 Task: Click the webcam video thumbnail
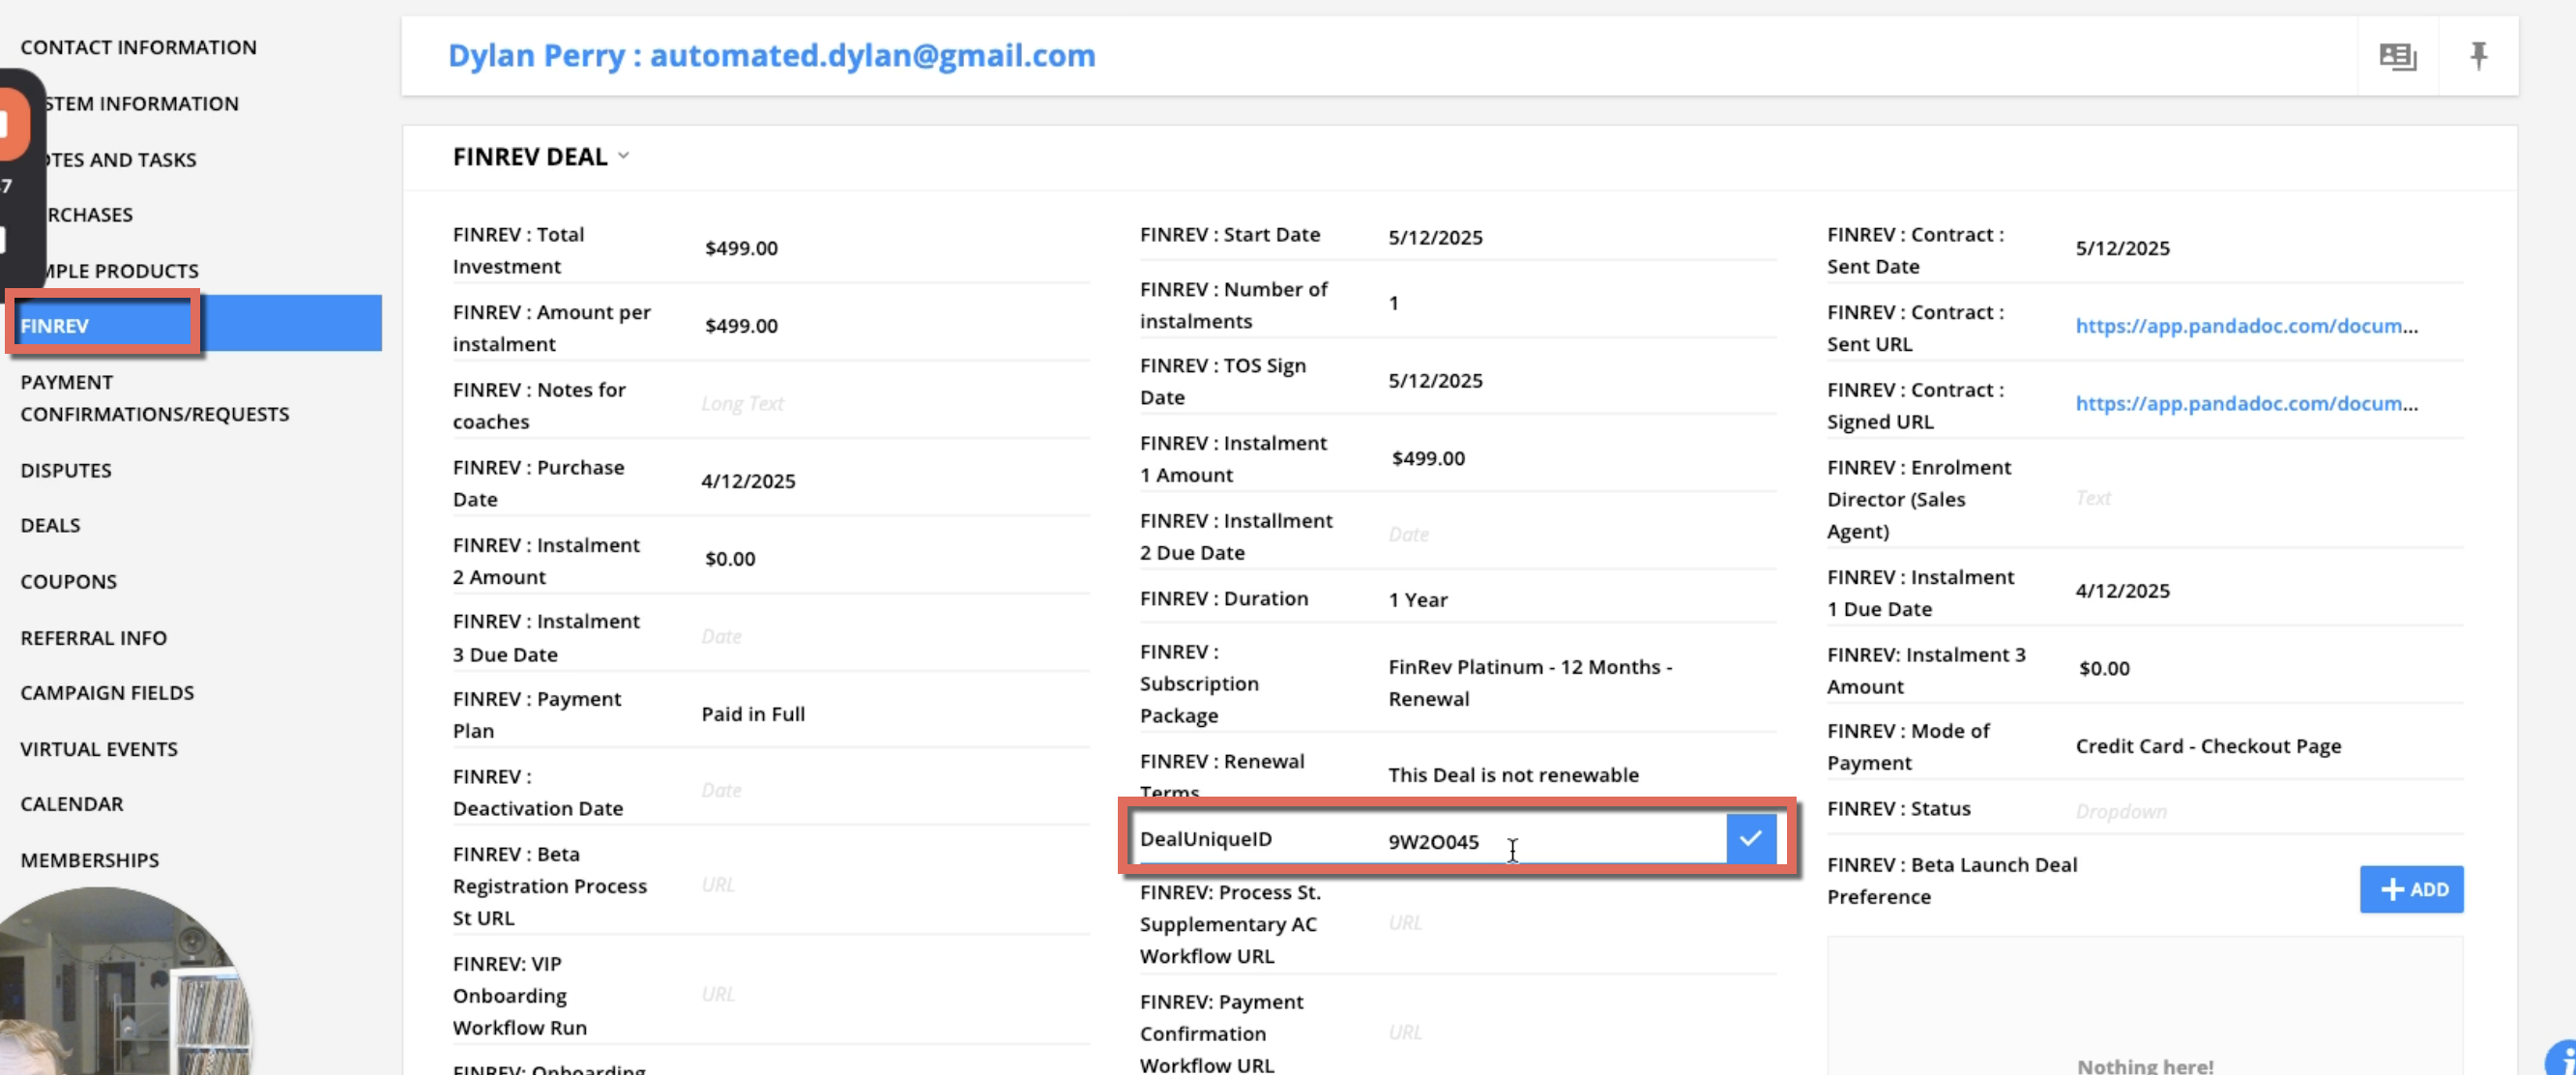[120, 985]
